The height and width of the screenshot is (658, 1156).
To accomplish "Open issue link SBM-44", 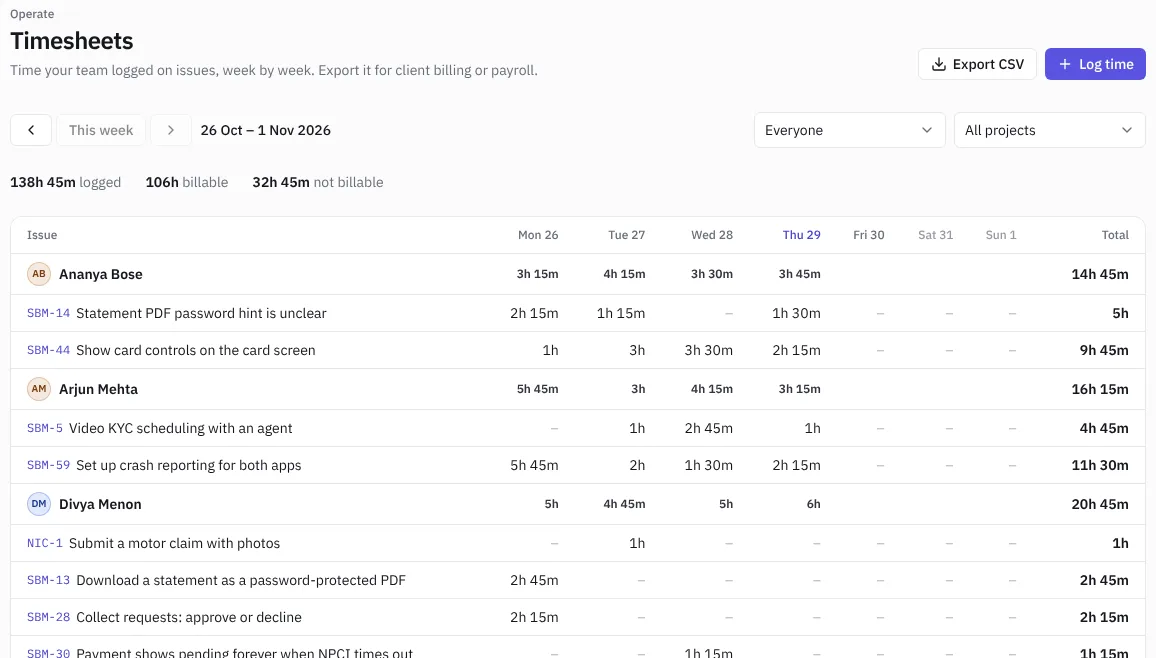I will [49, 350].
